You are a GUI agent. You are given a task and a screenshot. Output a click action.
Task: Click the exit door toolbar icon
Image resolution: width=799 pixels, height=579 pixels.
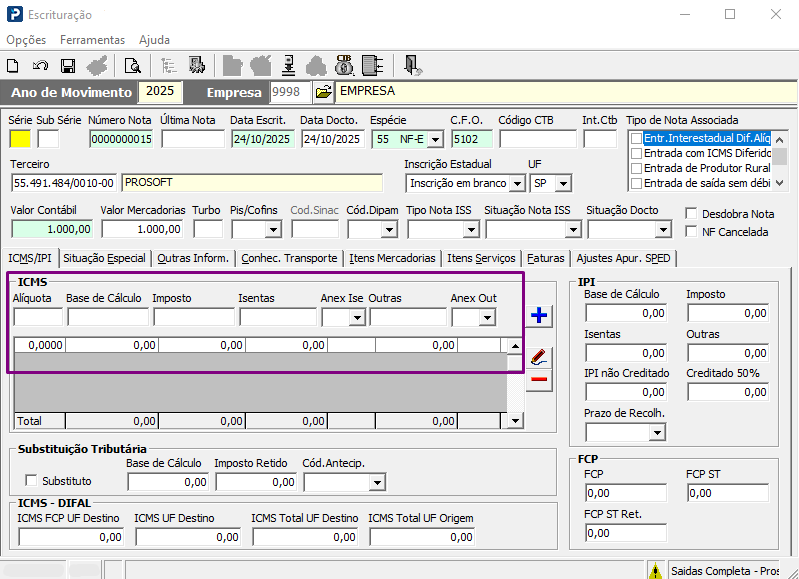click(413, 66)
